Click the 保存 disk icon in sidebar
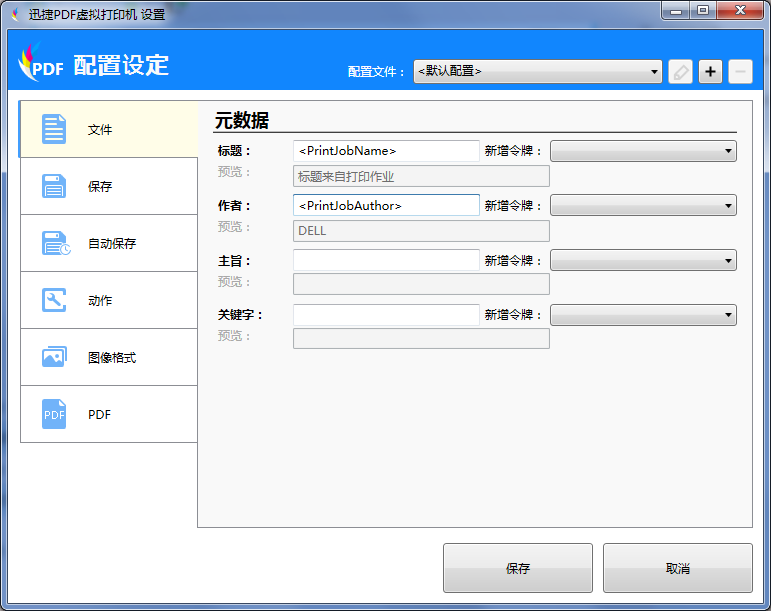Viewport: 771px width, 611px height. tap(54, 186)
